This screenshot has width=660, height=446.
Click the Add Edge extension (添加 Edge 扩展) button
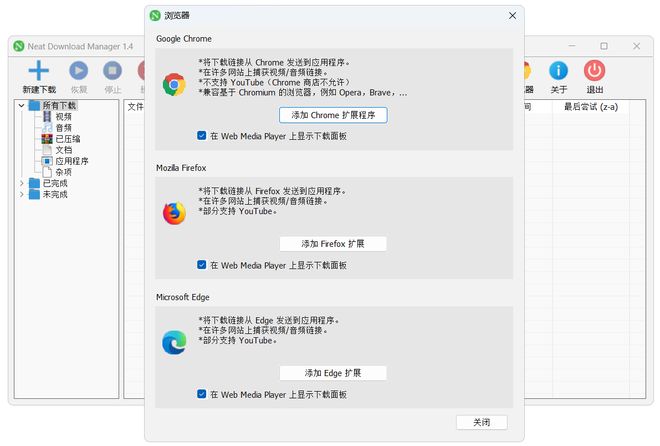pyautogui.click(x=333, y=373)
